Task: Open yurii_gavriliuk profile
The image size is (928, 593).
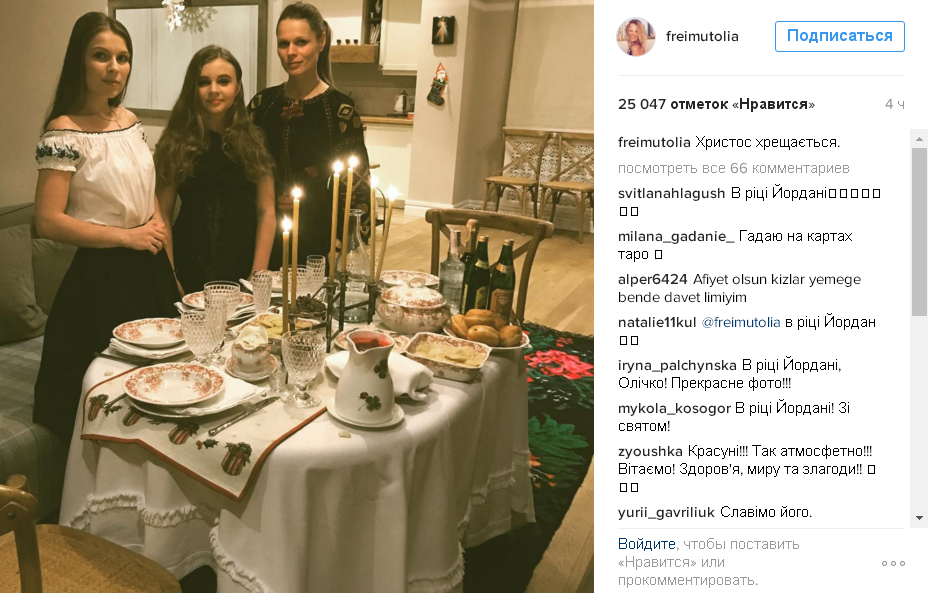Action: click(666, 513)
